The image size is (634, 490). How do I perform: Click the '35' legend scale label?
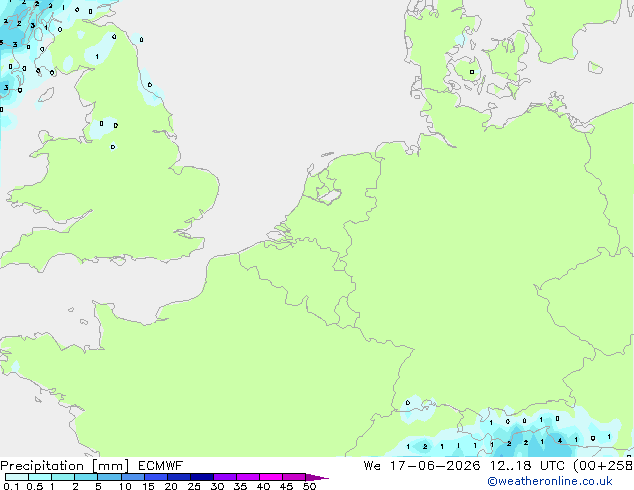240,486
